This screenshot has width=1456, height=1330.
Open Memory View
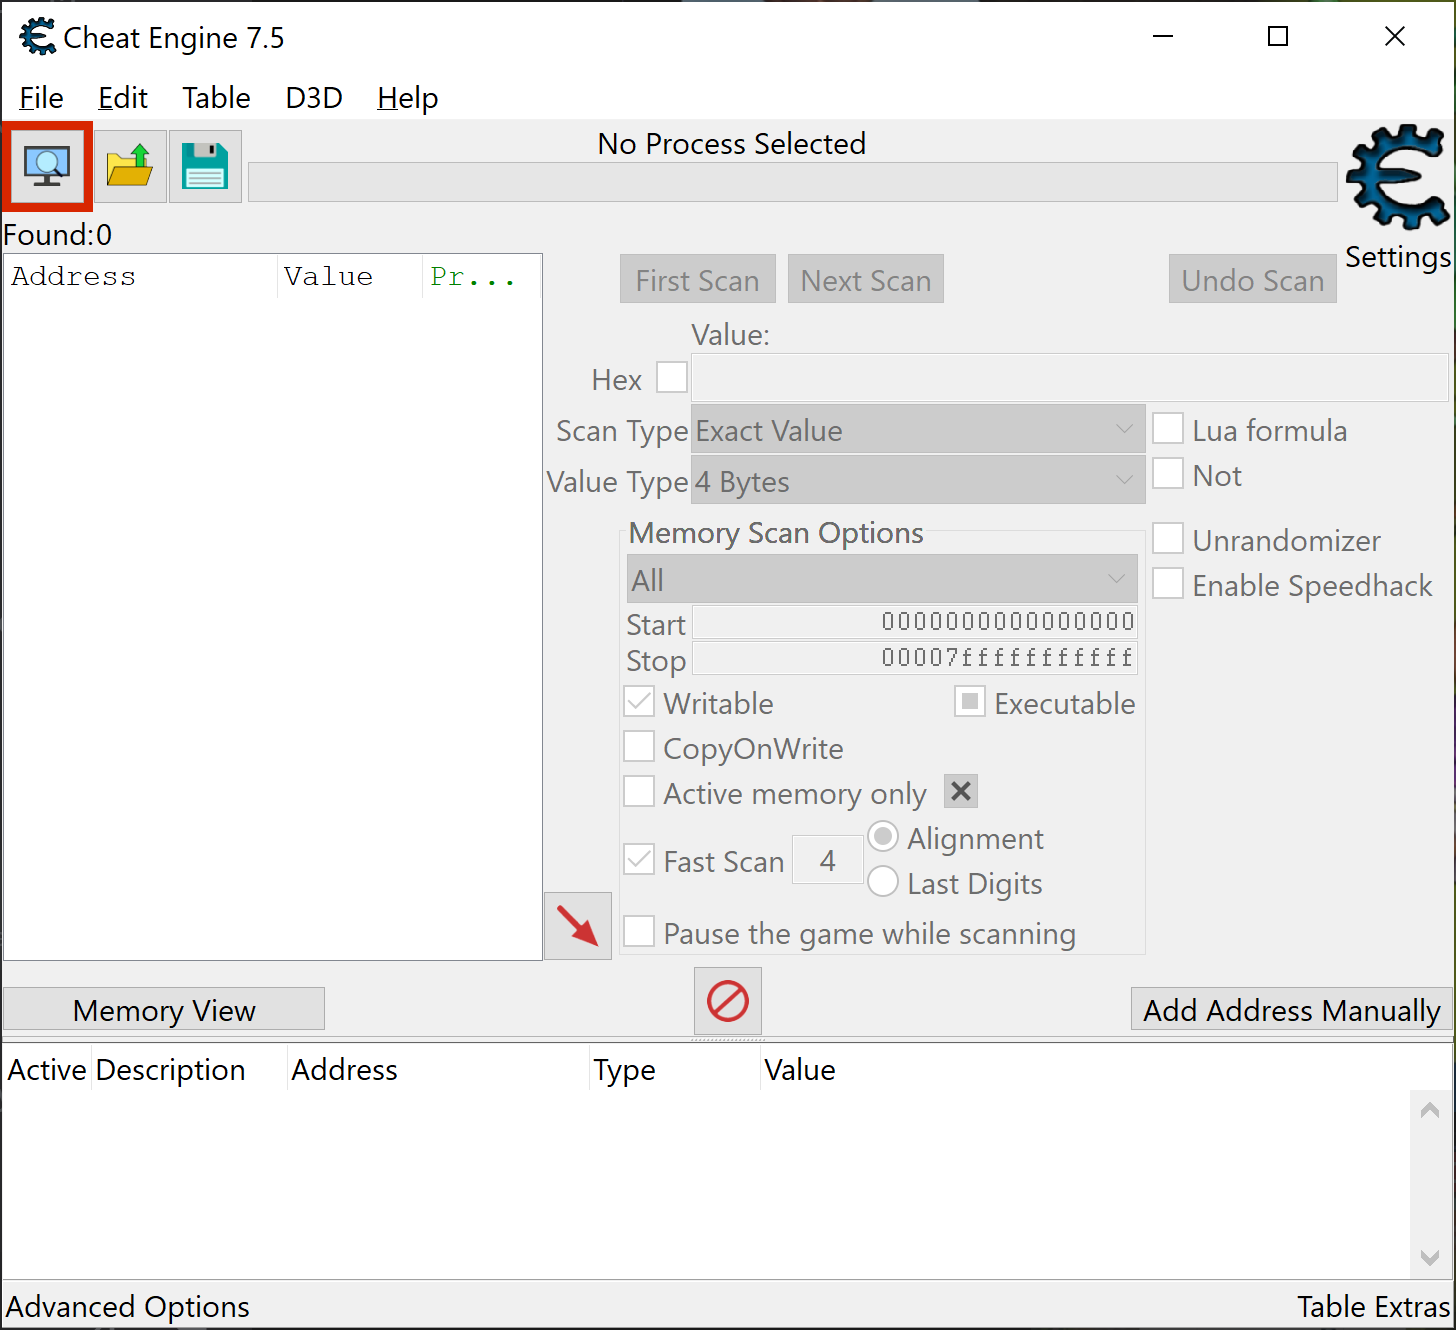tap(164, 1010)
